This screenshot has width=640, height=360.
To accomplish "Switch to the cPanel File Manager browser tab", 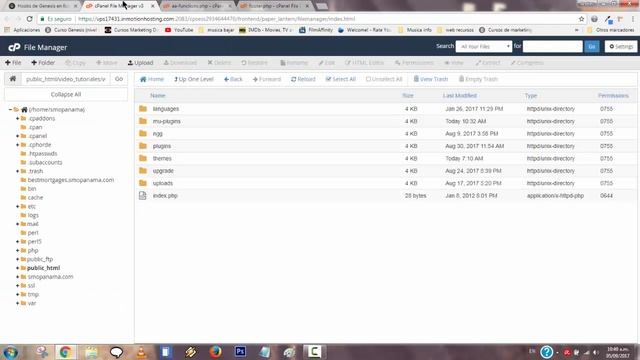I will (120, 6).
